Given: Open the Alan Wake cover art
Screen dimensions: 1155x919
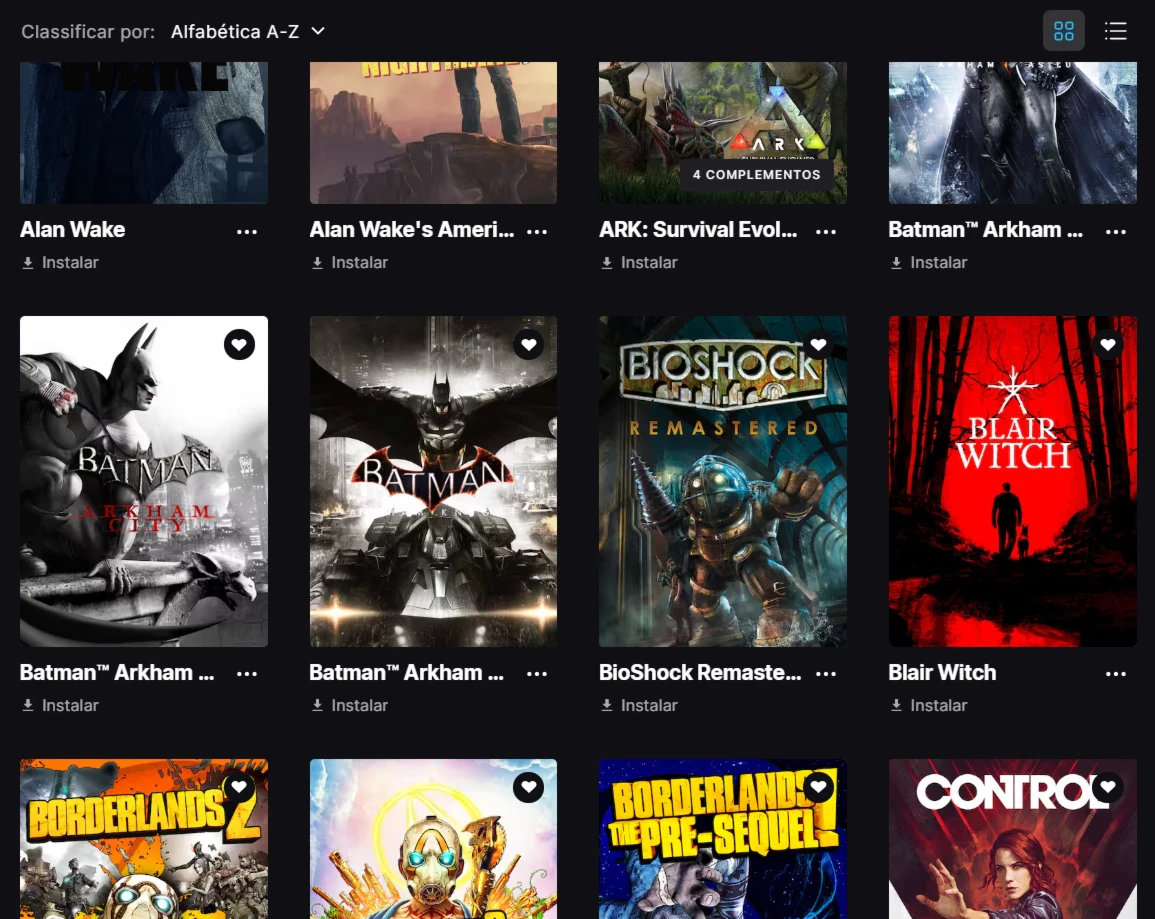Looking at the screenshot, I should (x=144, y=133).
